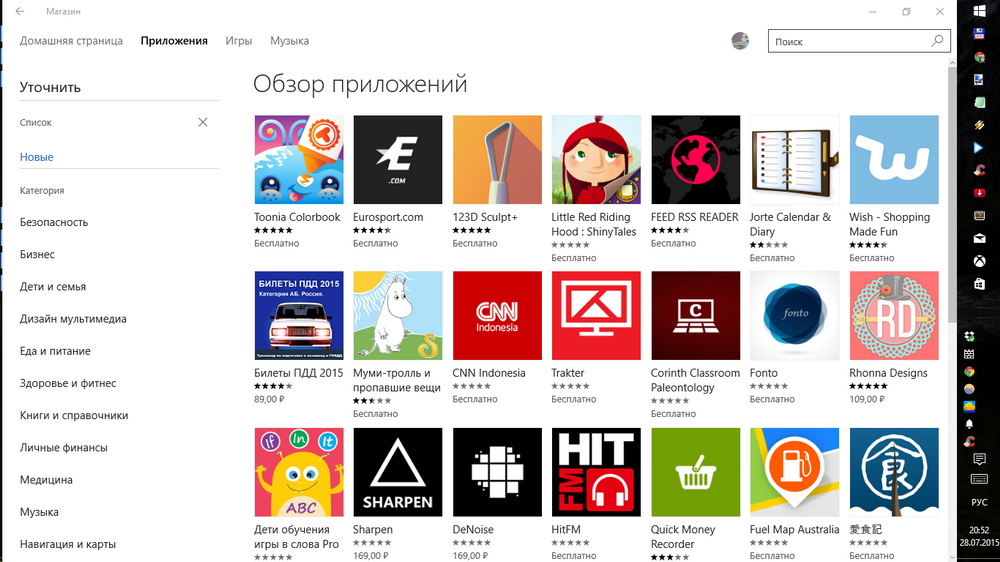Select the 123D Sculpt+ app icon
This screenshot has width=1000, height=562.
pyautogui.click(x=497, y=160)
